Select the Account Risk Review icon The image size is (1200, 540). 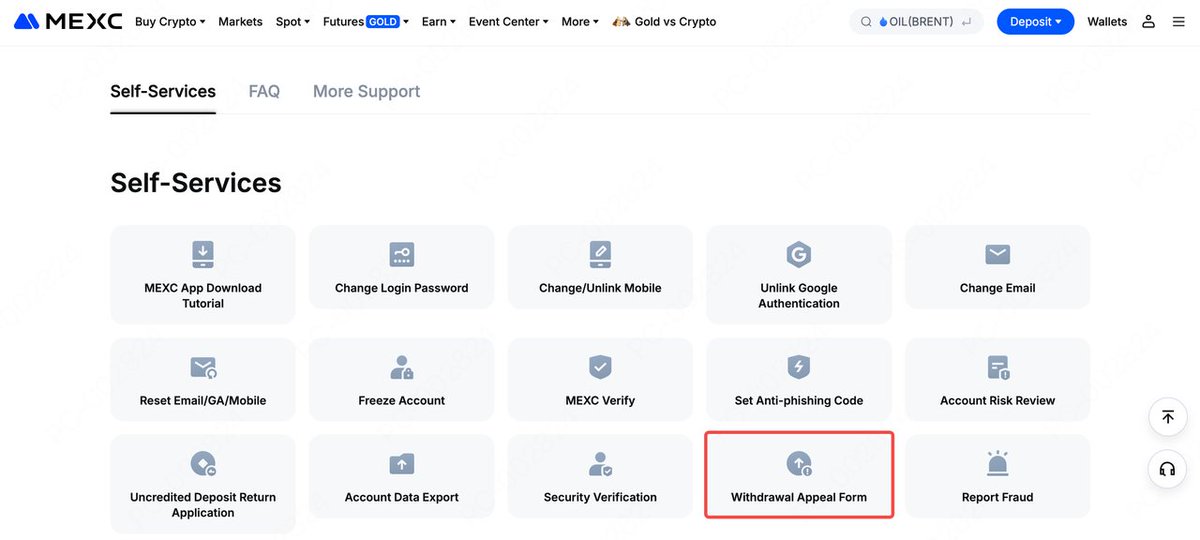(x=997, y=367)
